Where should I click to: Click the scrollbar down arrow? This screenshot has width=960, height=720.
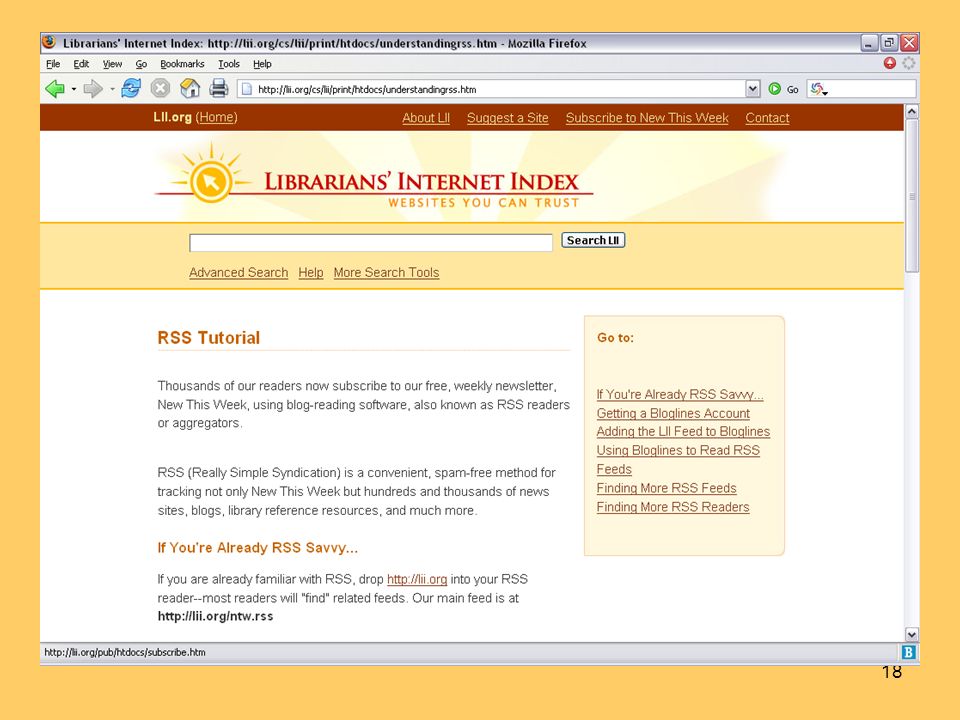[912, 634]
